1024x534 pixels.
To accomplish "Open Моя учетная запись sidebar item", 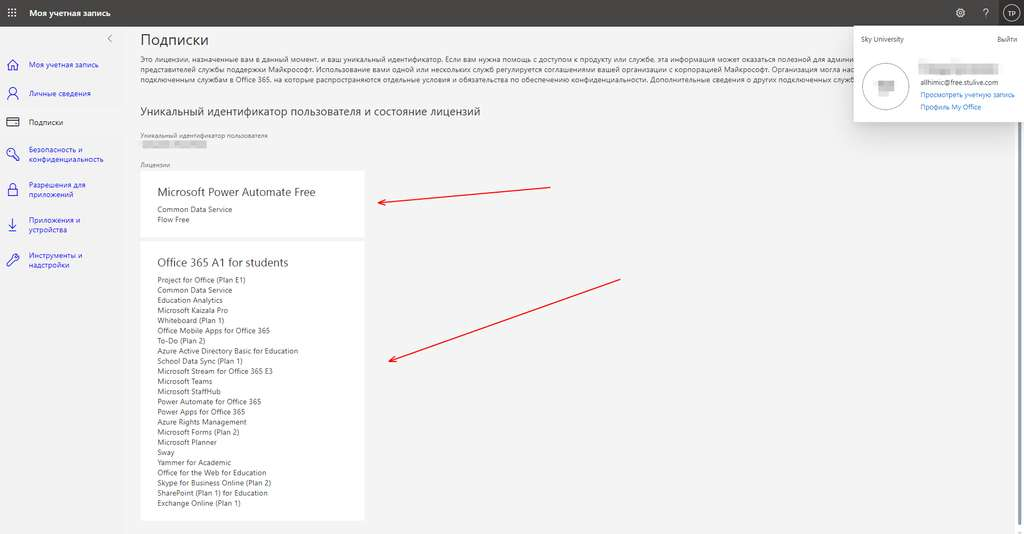I will click(63, 65).
